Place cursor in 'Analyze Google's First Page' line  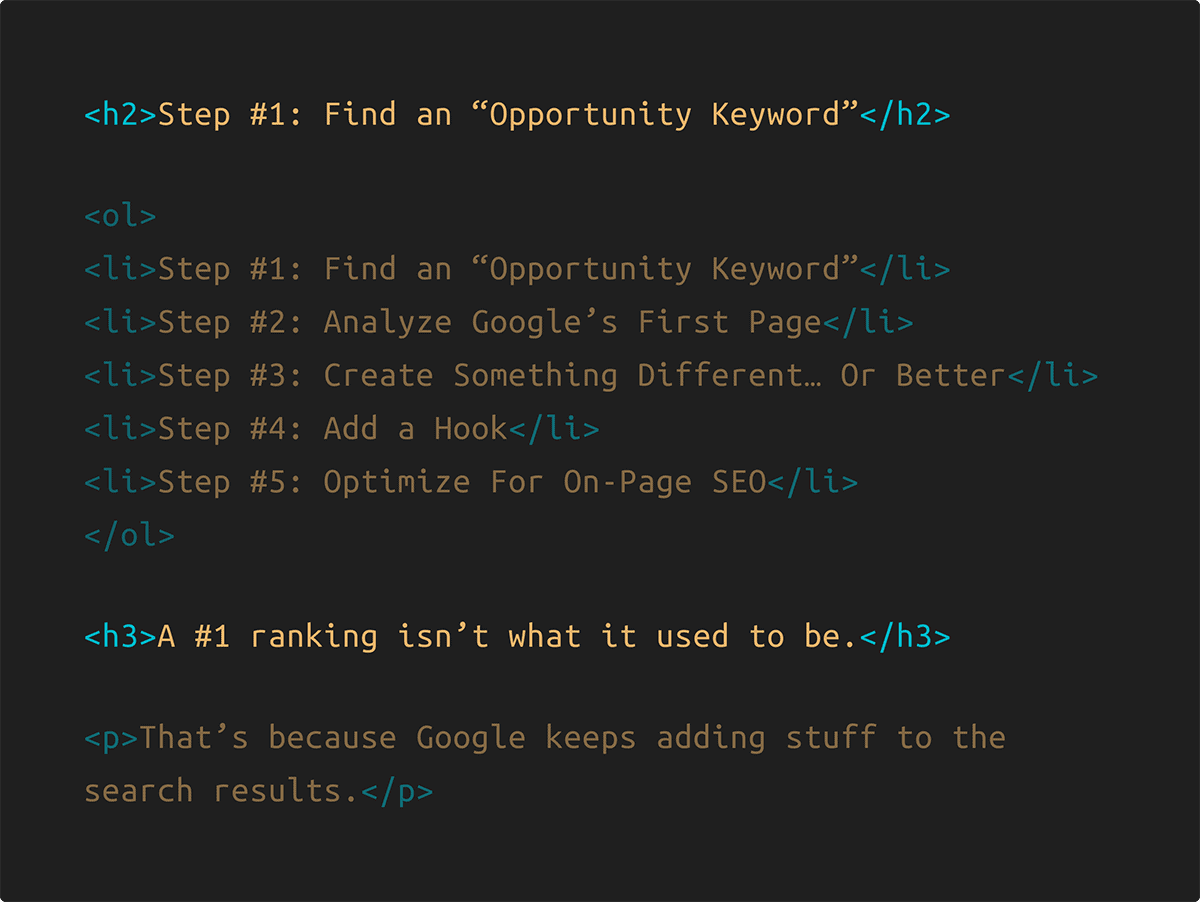[572, 323]
